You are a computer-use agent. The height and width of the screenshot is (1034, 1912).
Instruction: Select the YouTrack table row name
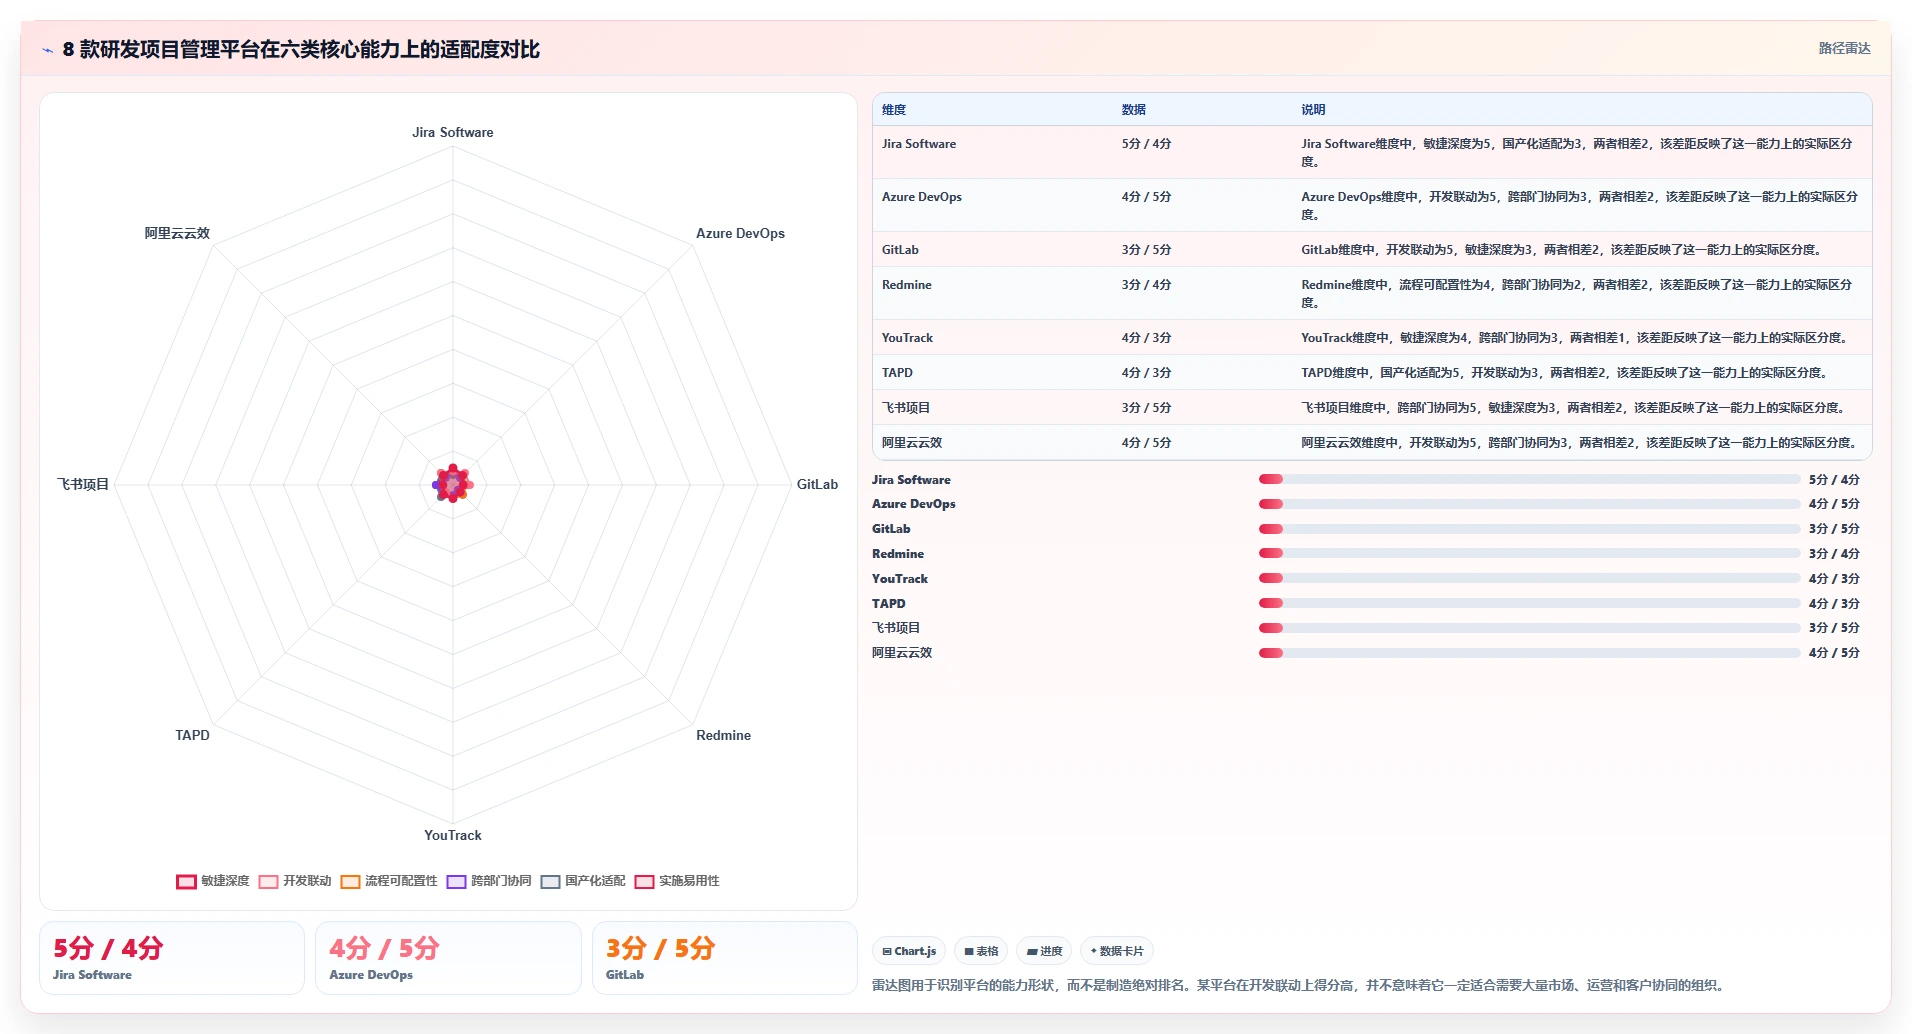coord(907,338)
